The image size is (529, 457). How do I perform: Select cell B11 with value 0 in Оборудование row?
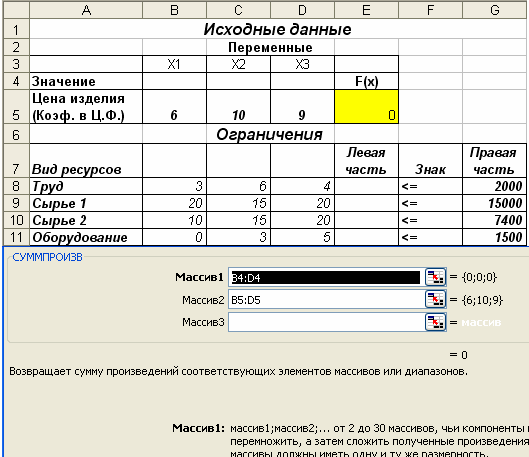174,237
